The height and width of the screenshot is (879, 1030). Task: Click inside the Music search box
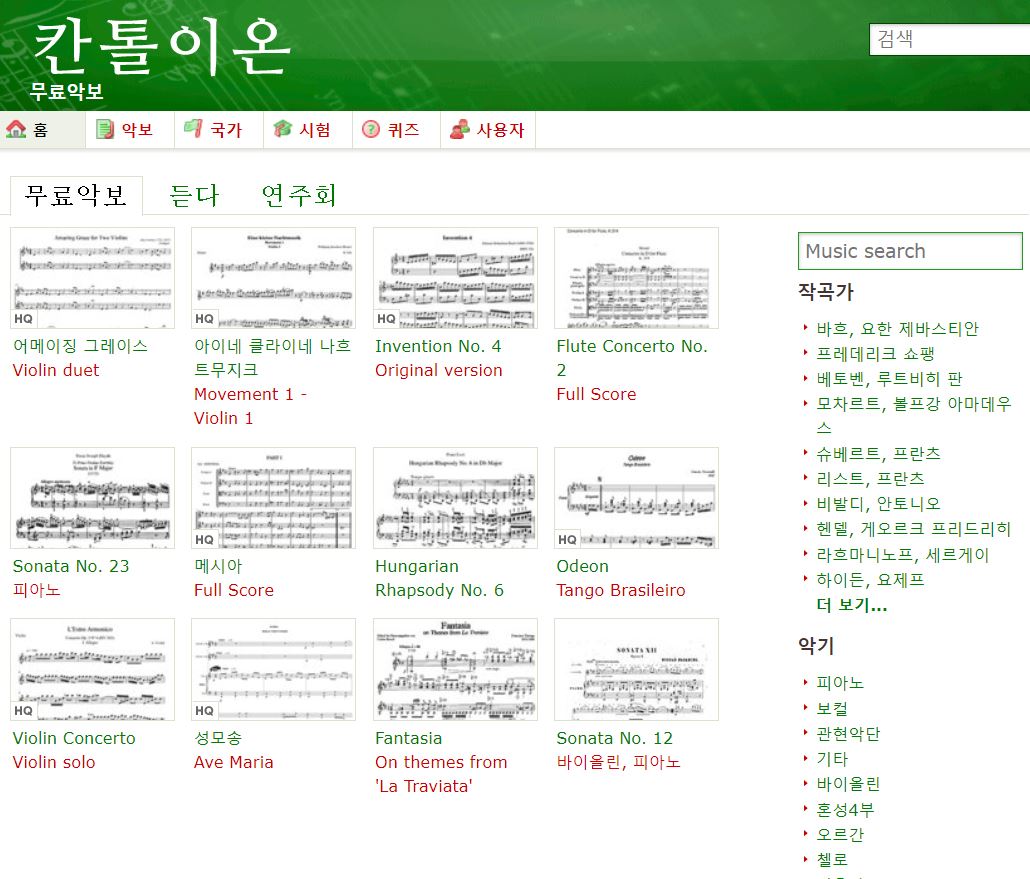point(909,250)
